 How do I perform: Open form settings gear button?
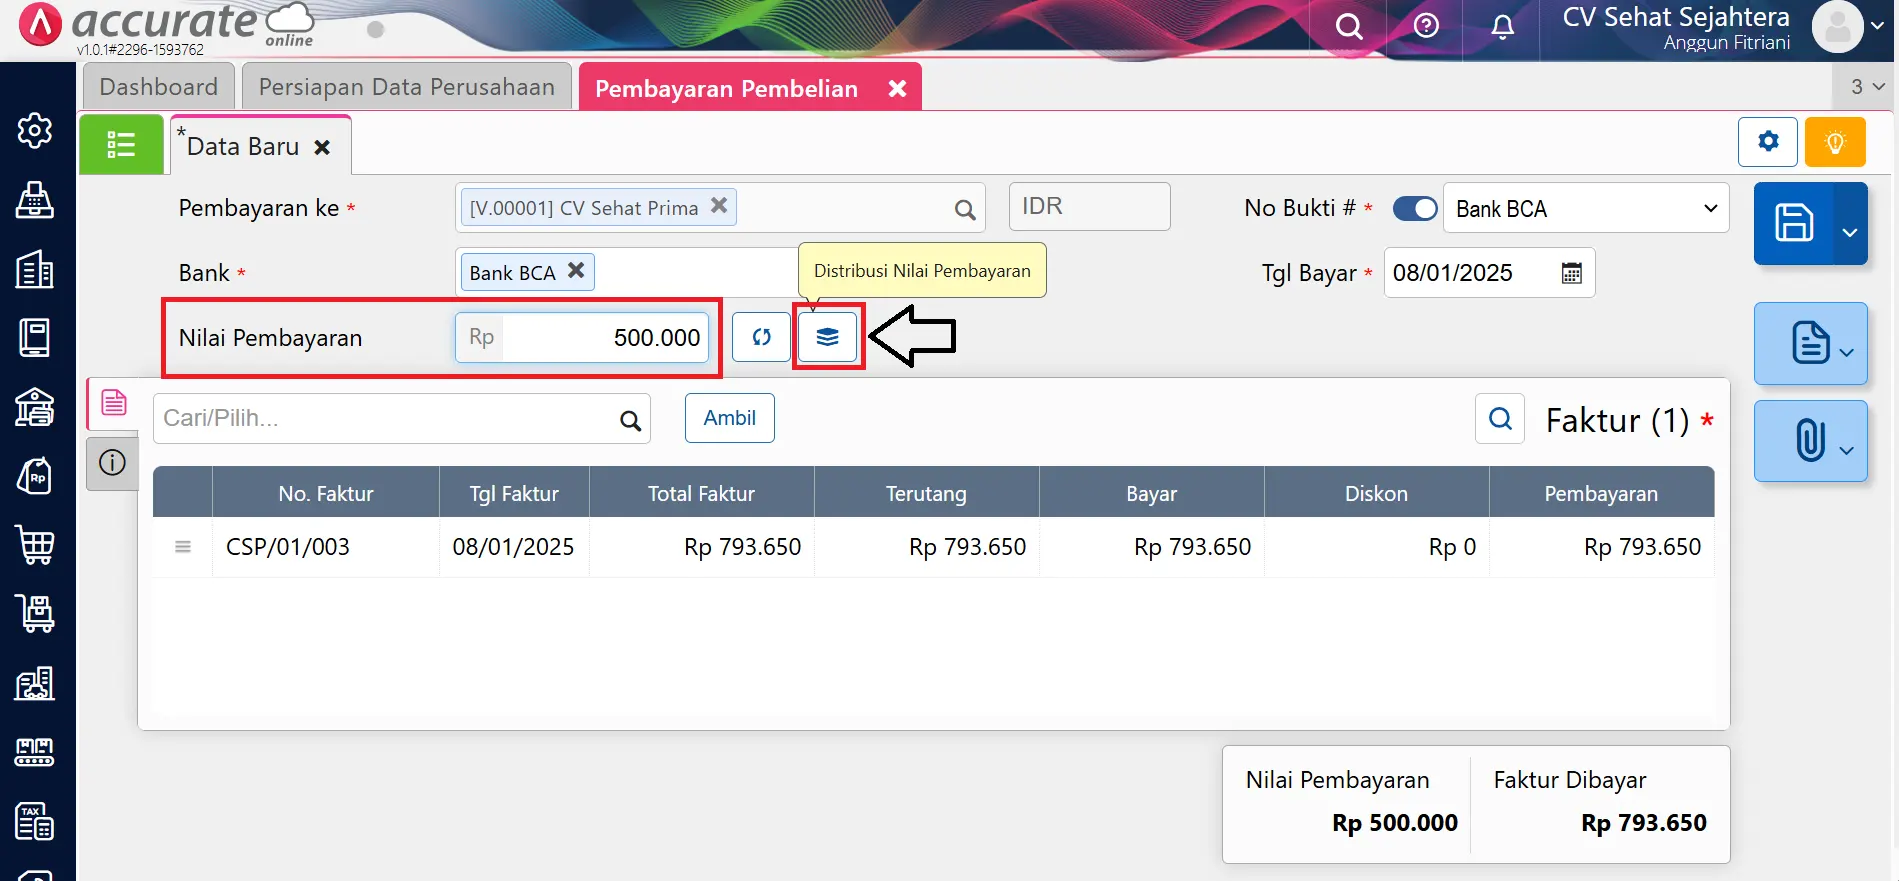click(1767, 142)
